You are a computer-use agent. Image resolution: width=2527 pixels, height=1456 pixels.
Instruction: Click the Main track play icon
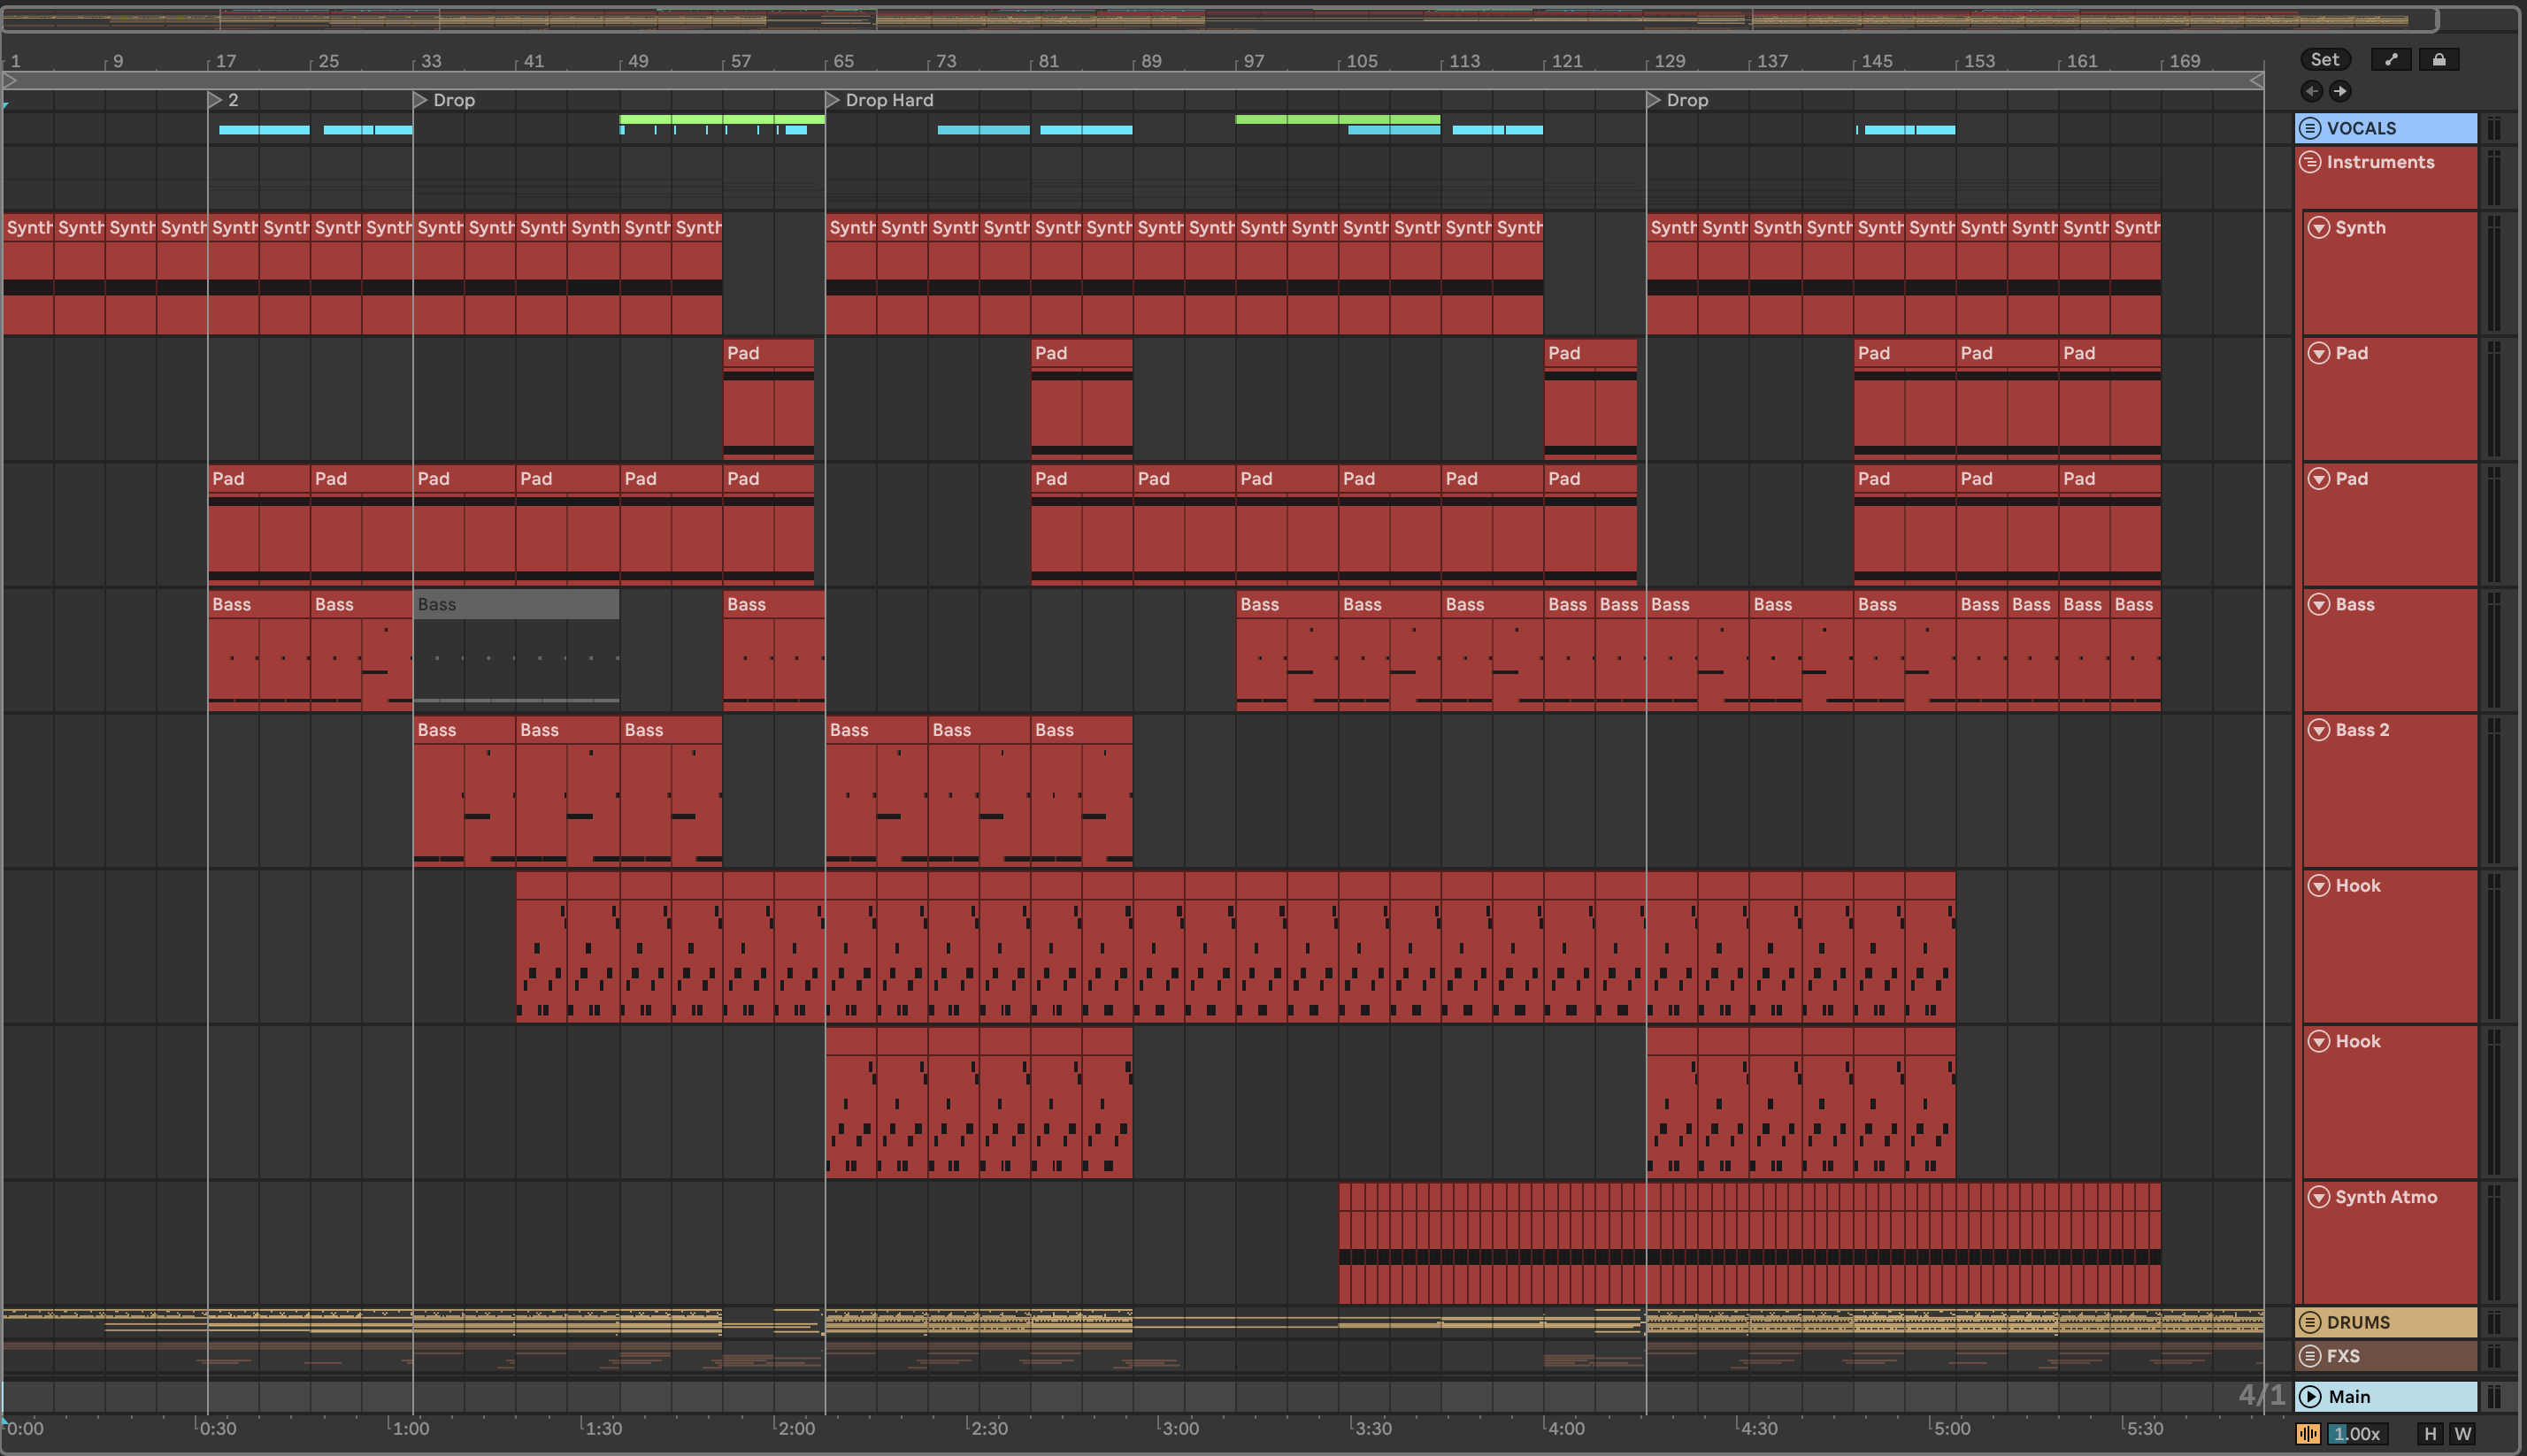(2310, 1397)
